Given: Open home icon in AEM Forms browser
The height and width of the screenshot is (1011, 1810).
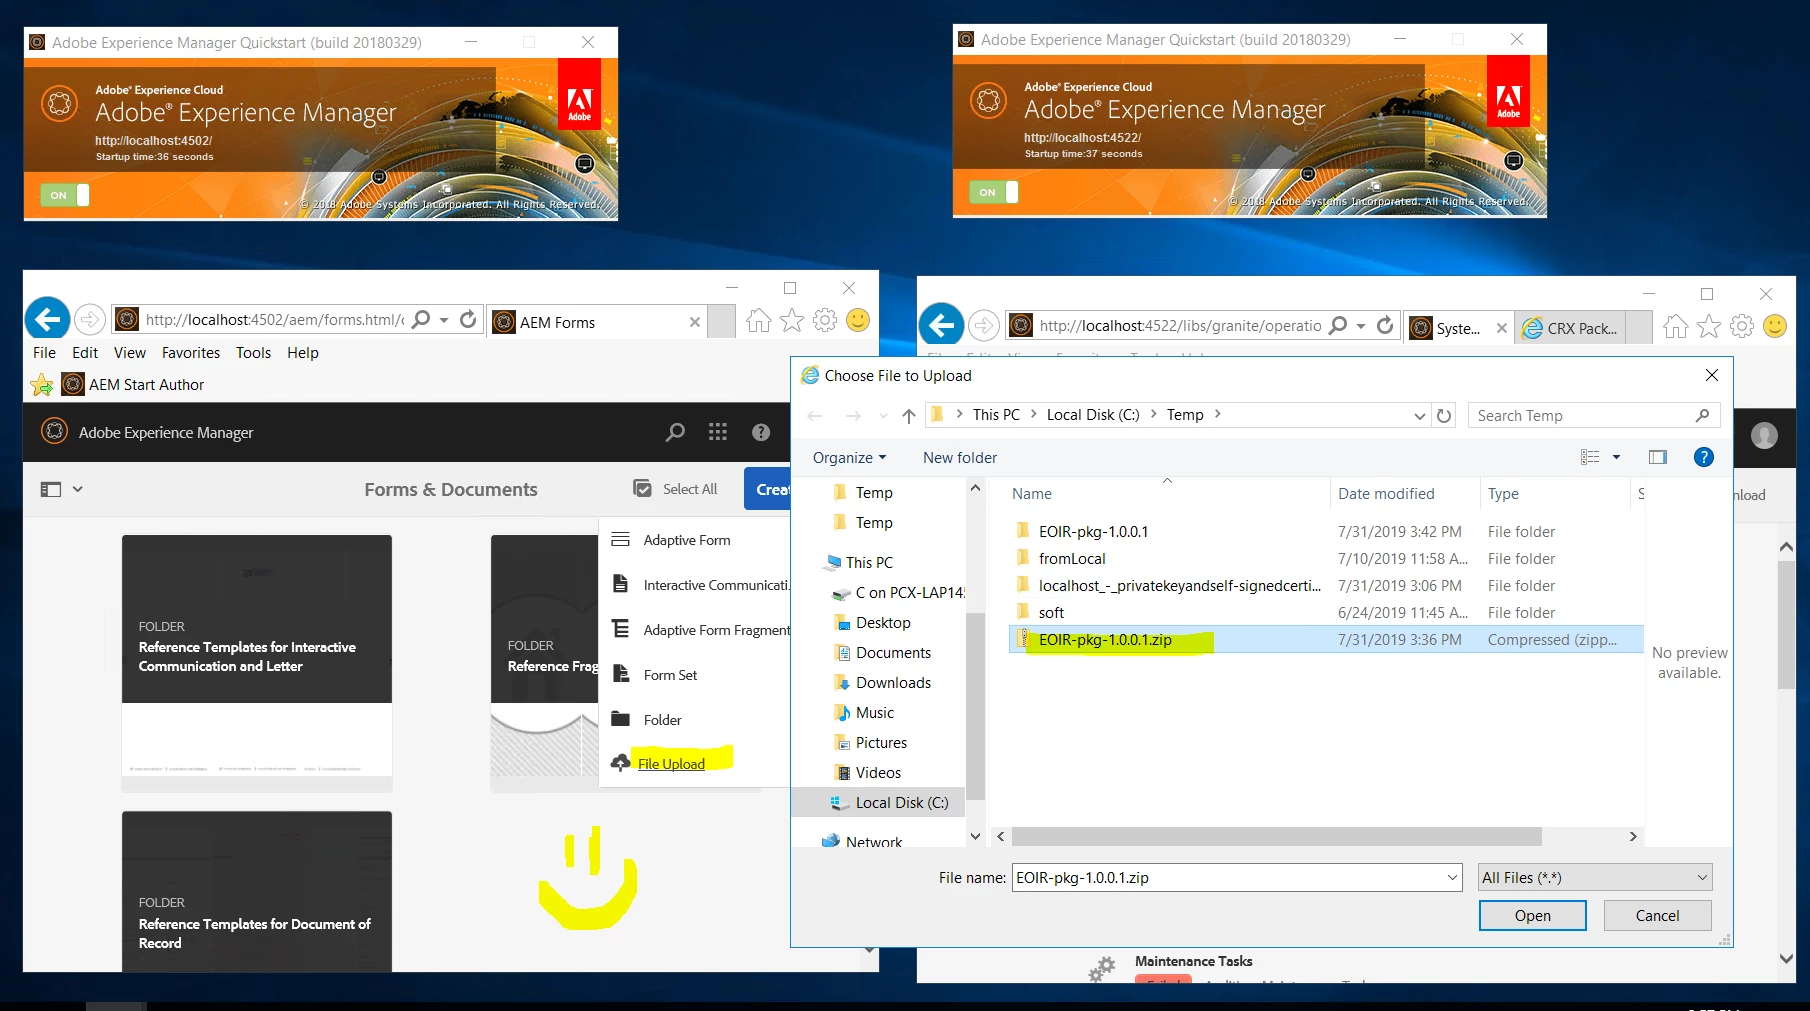Looking at the screenshot, I should click(759, 320).
